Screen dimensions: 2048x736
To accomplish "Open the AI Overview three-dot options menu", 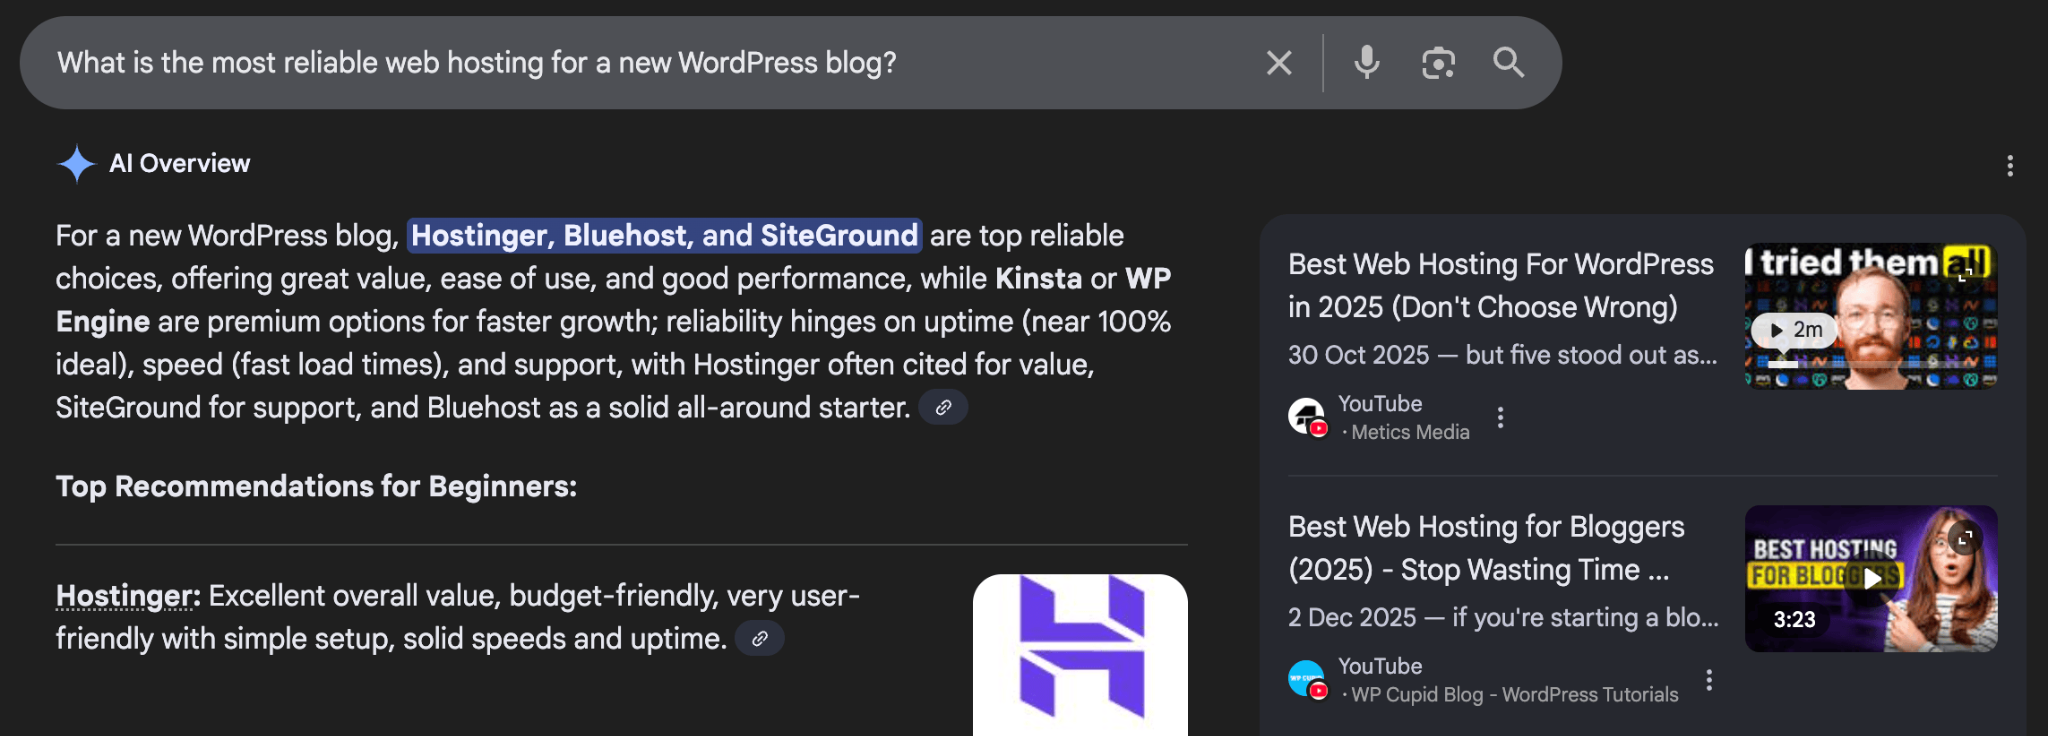I will pos(2010,166).
